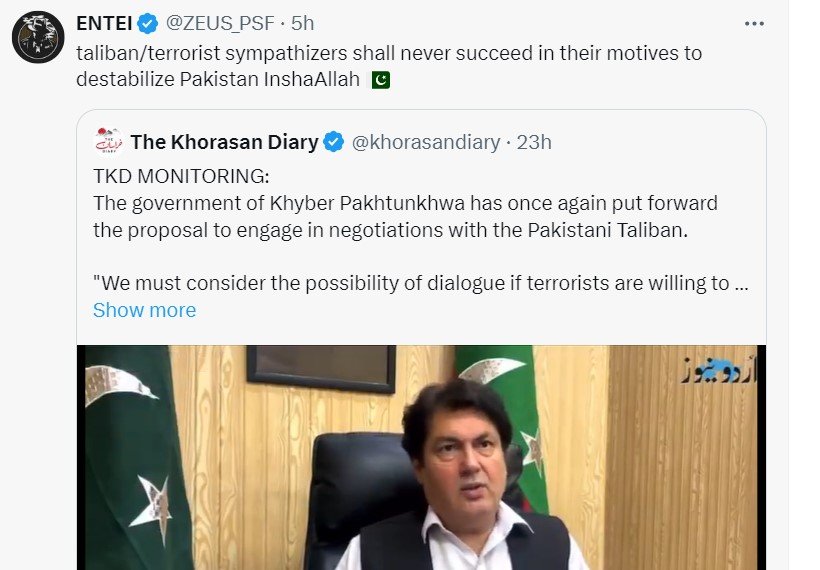
Task: Open The Khorasan Diary avatar logo
Action: pos(108,142)
